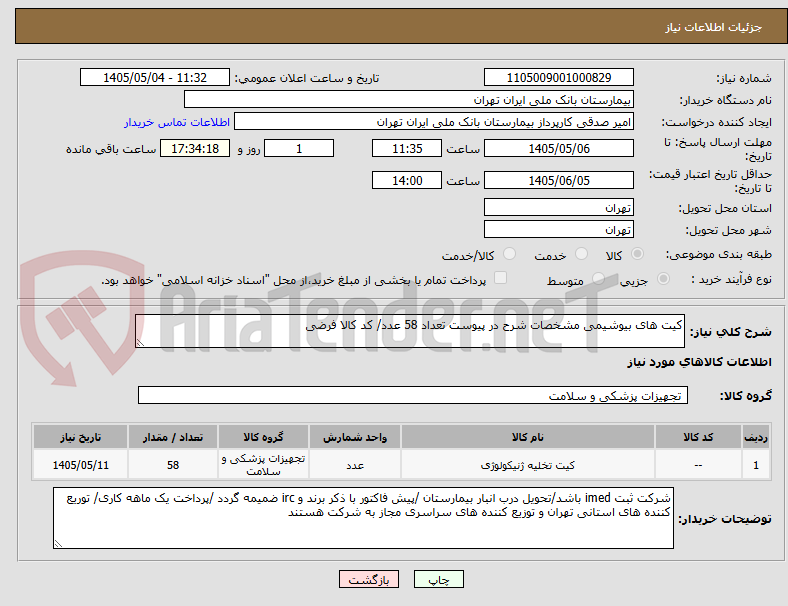Click the goods group field تجهیزات پزشکی و سلامت

413,395
